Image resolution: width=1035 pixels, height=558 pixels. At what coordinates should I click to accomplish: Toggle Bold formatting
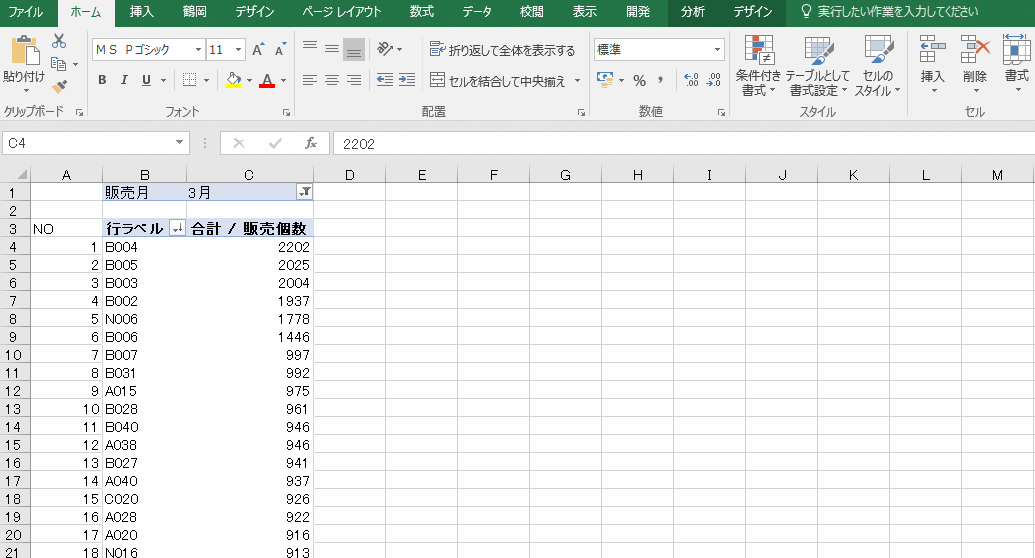click(102, 80)
